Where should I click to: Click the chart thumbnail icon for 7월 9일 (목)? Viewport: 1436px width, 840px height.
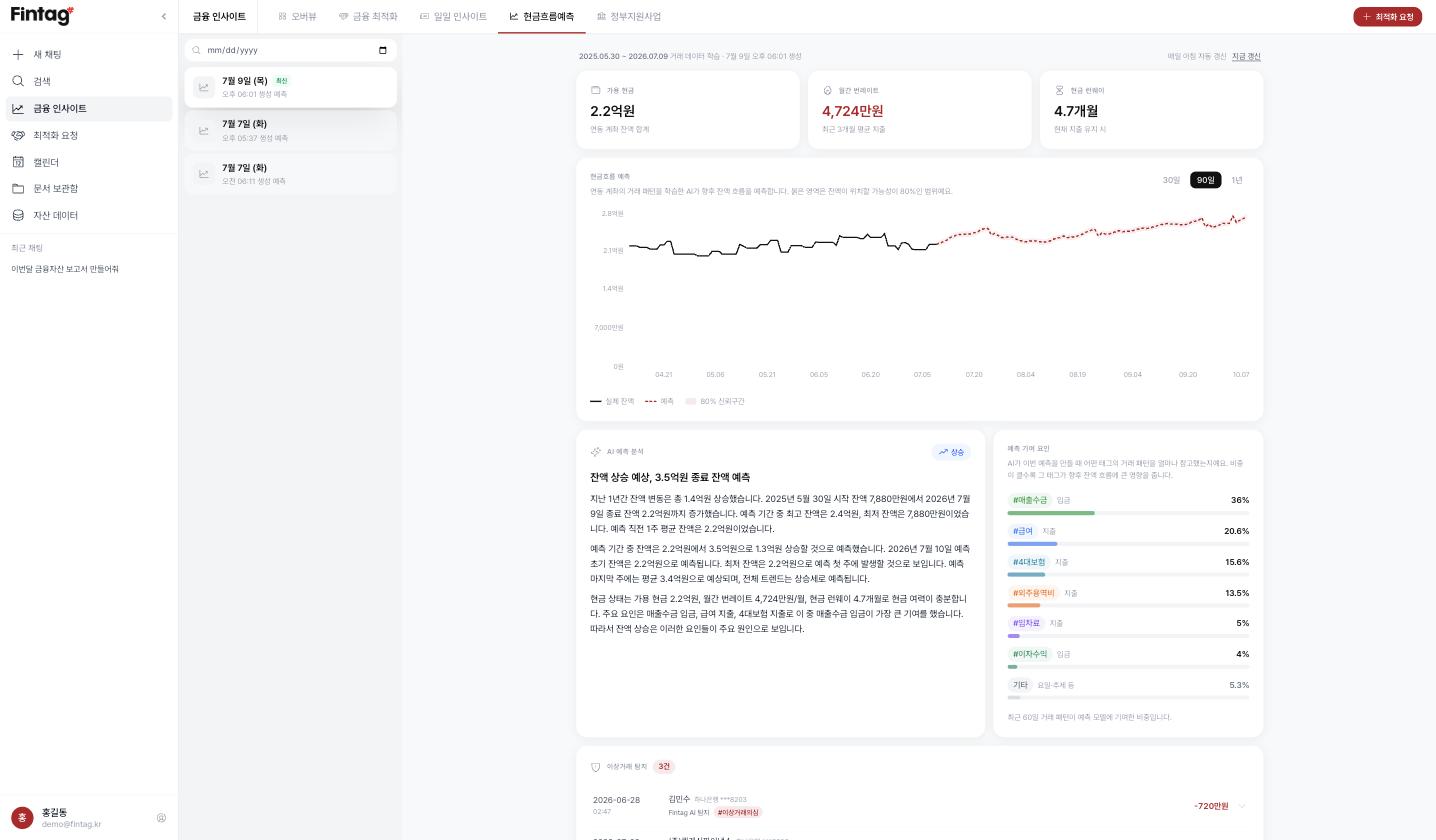pyautogui.click(x=204, y=87)
